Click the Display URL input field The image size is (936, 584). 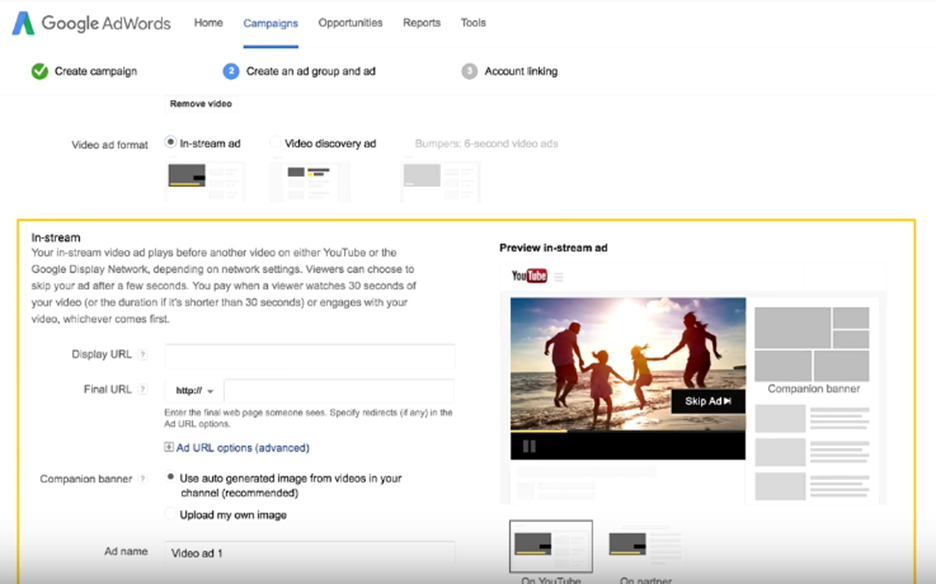[x=309, y=355]
